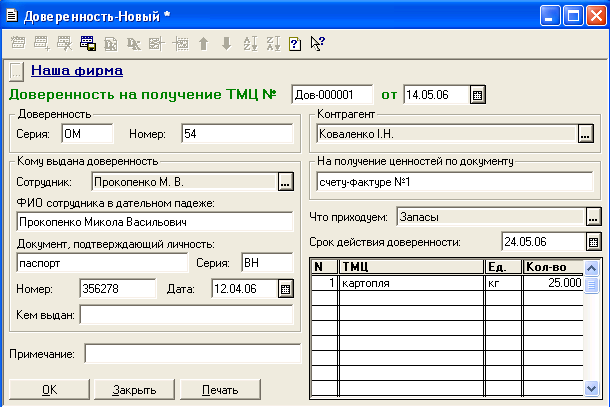Open calendar for document date 14.05.06

[478, 95]
